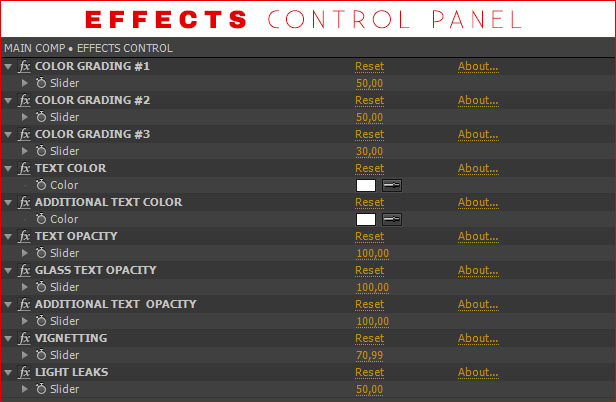Collapse the Text Opacity effect group
The height and width of the screenshot is (402, 616).
8,237
